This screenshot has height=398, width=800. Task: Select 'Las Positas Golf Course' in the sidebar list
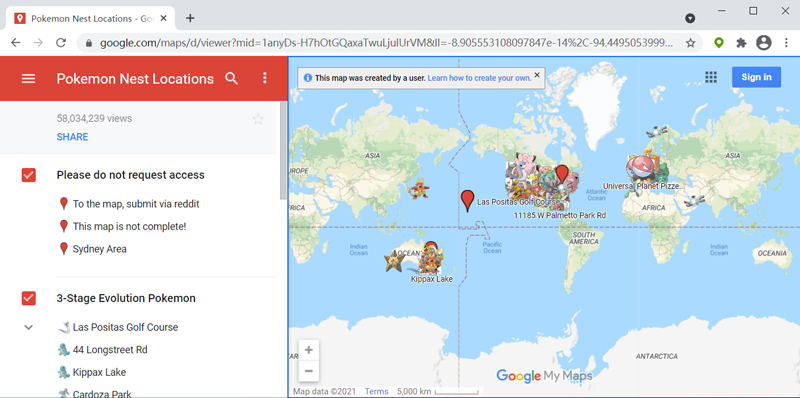(x=126, y=327)
